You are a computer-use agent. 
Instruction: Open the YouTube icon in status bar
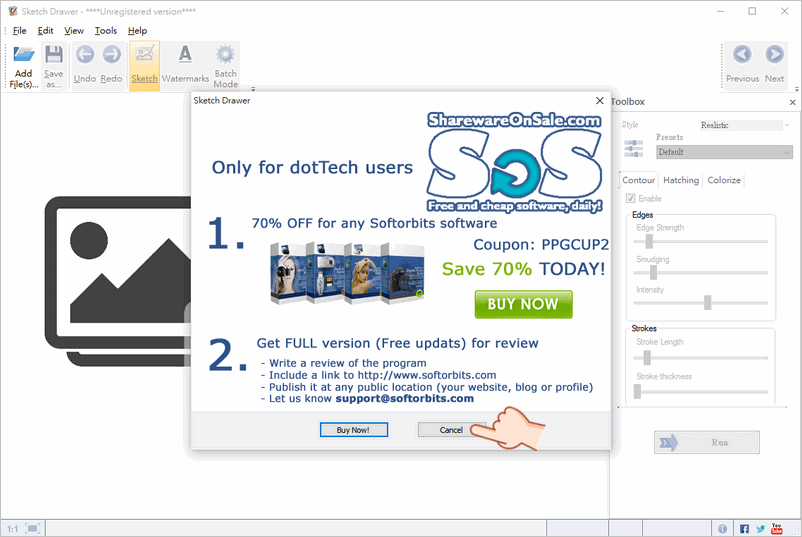point(776,529)
